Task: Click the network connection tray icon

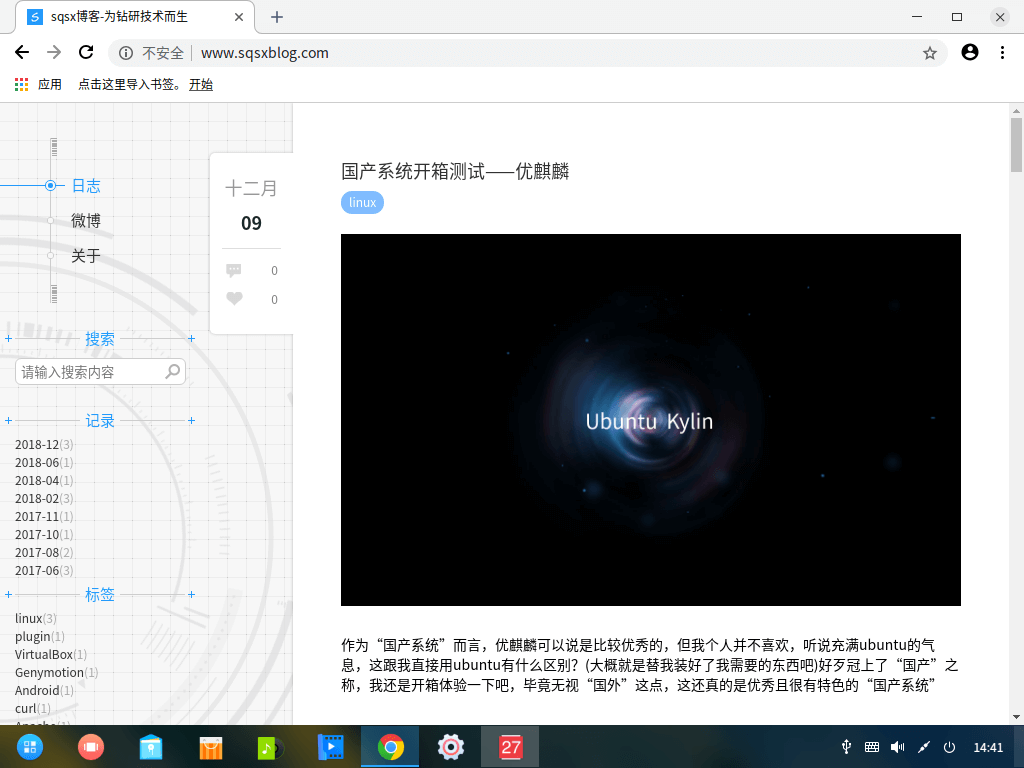Action: 924,747
